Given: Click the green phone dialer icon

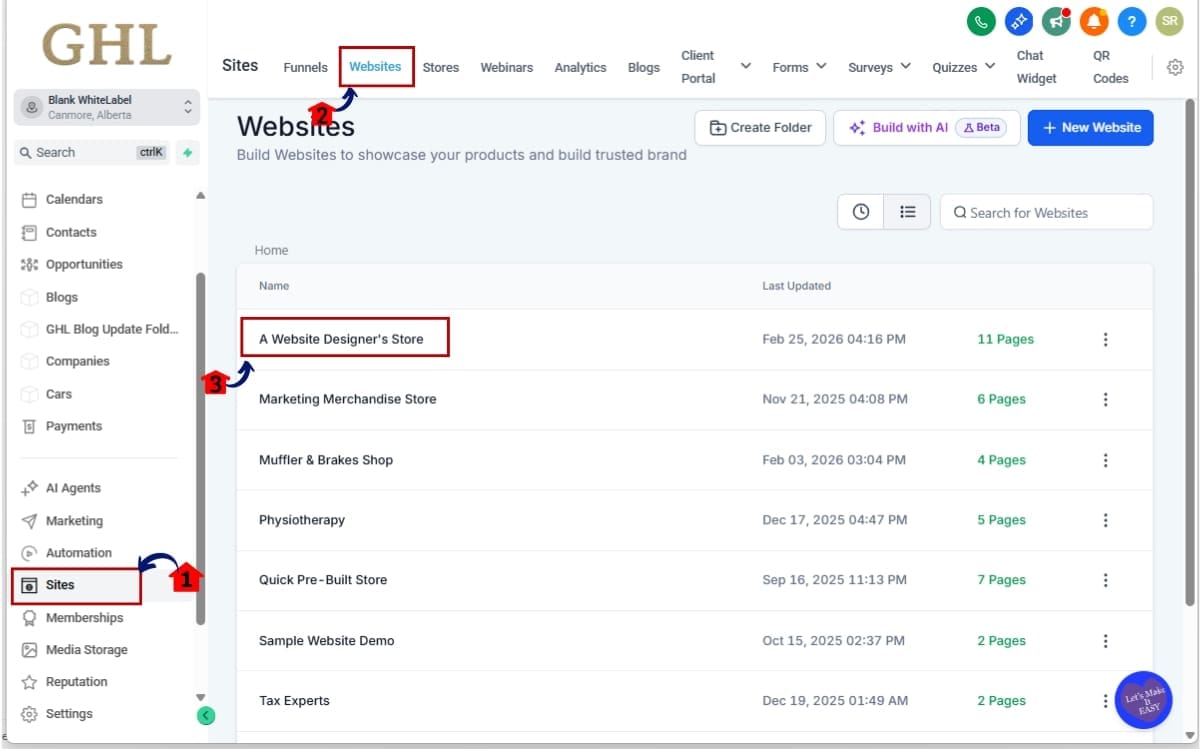Looking at the screenshot, I should click(981, 21).
